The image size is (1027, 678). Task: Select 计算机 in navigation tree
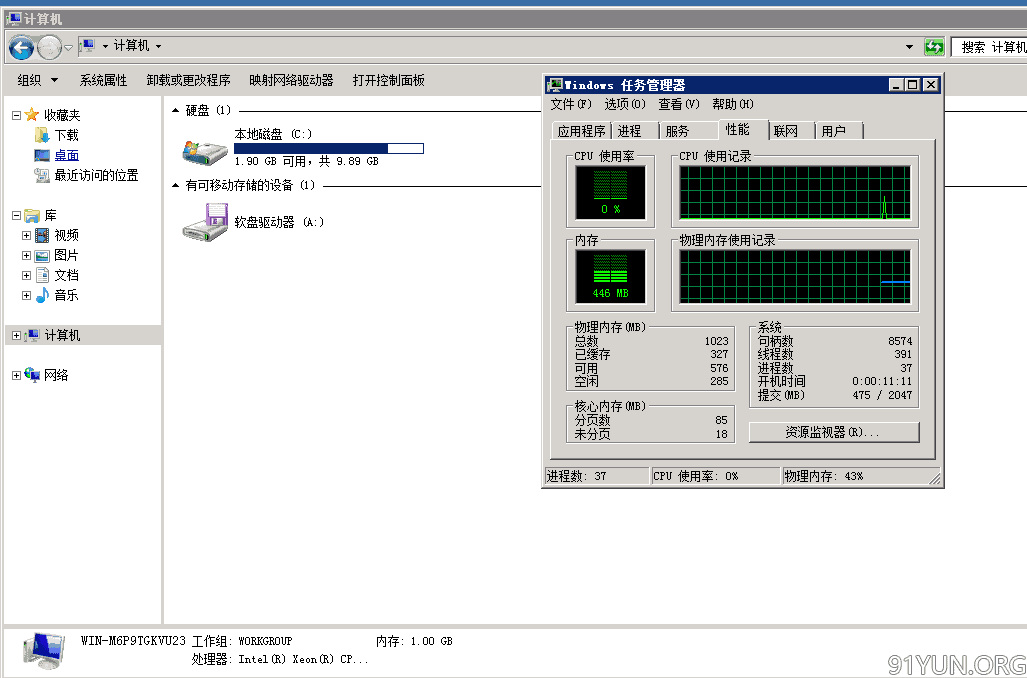click(62, 335)
